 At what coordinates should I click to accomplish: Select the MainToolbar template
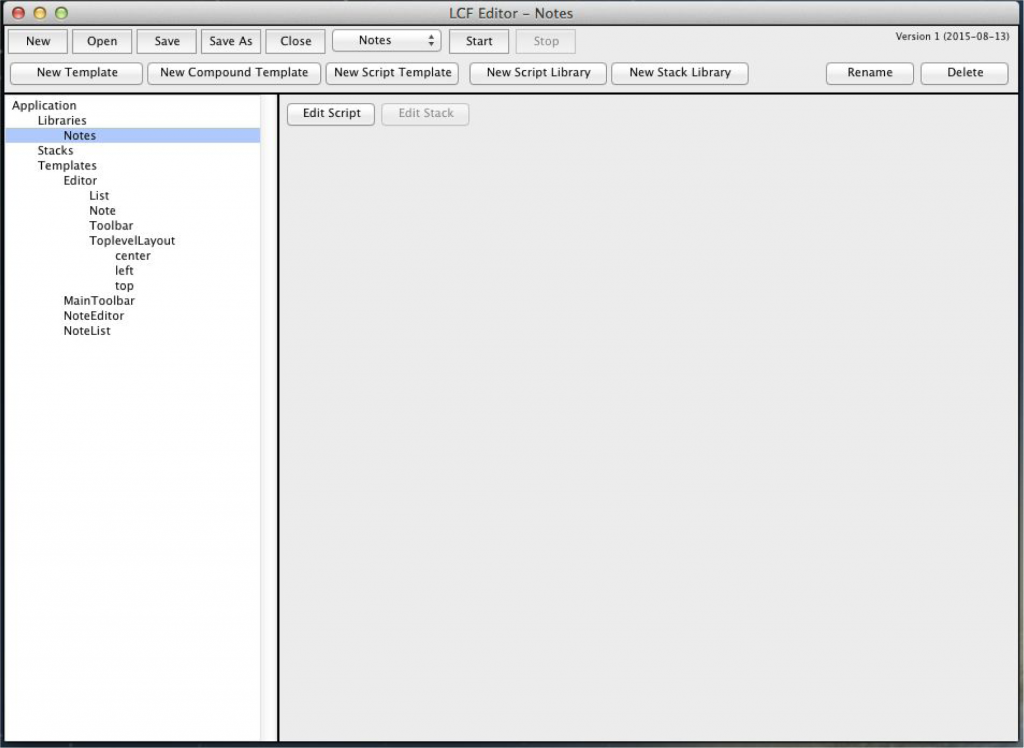(x=99, y=301)
